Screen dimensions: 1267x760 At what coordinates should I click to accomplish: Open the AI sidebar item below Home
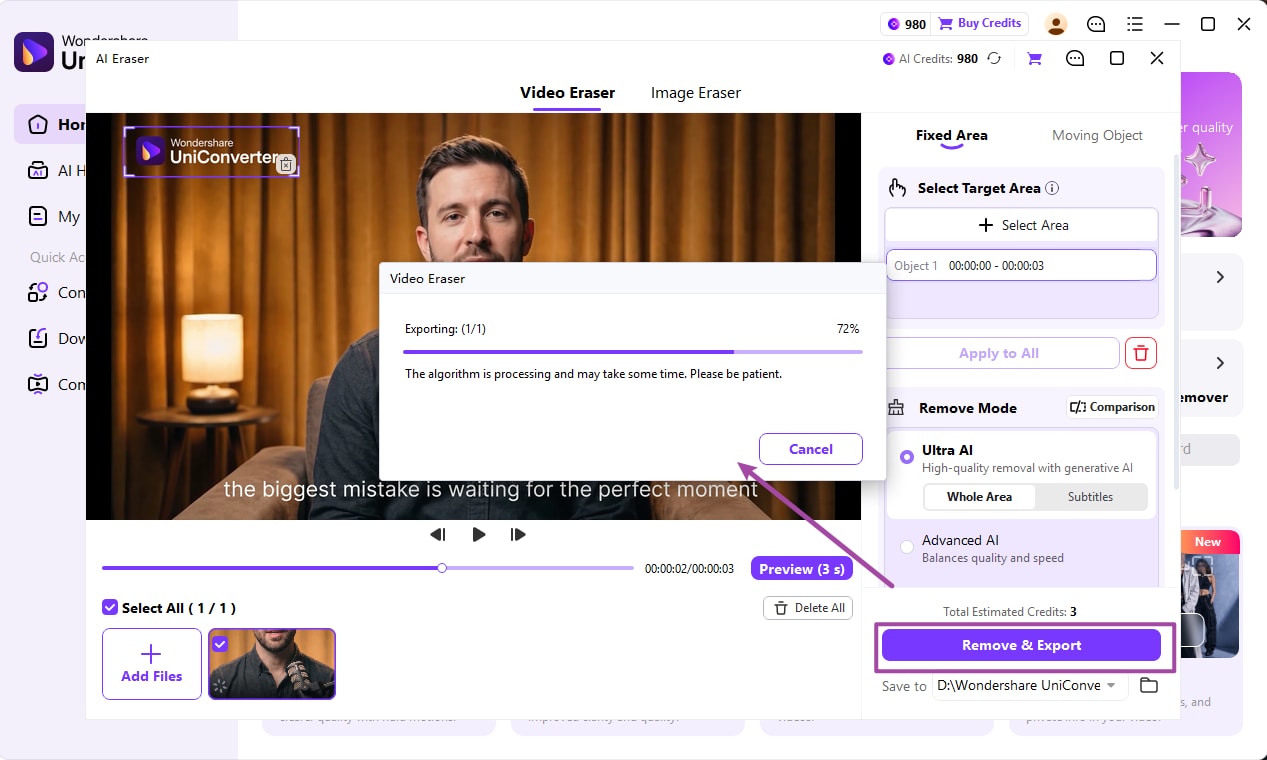tap(38, 171)
